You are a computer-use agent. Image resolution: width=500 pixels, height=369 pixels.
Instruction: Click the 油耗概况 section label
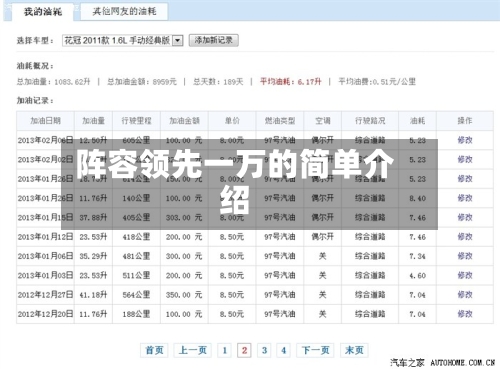point(35,66)
